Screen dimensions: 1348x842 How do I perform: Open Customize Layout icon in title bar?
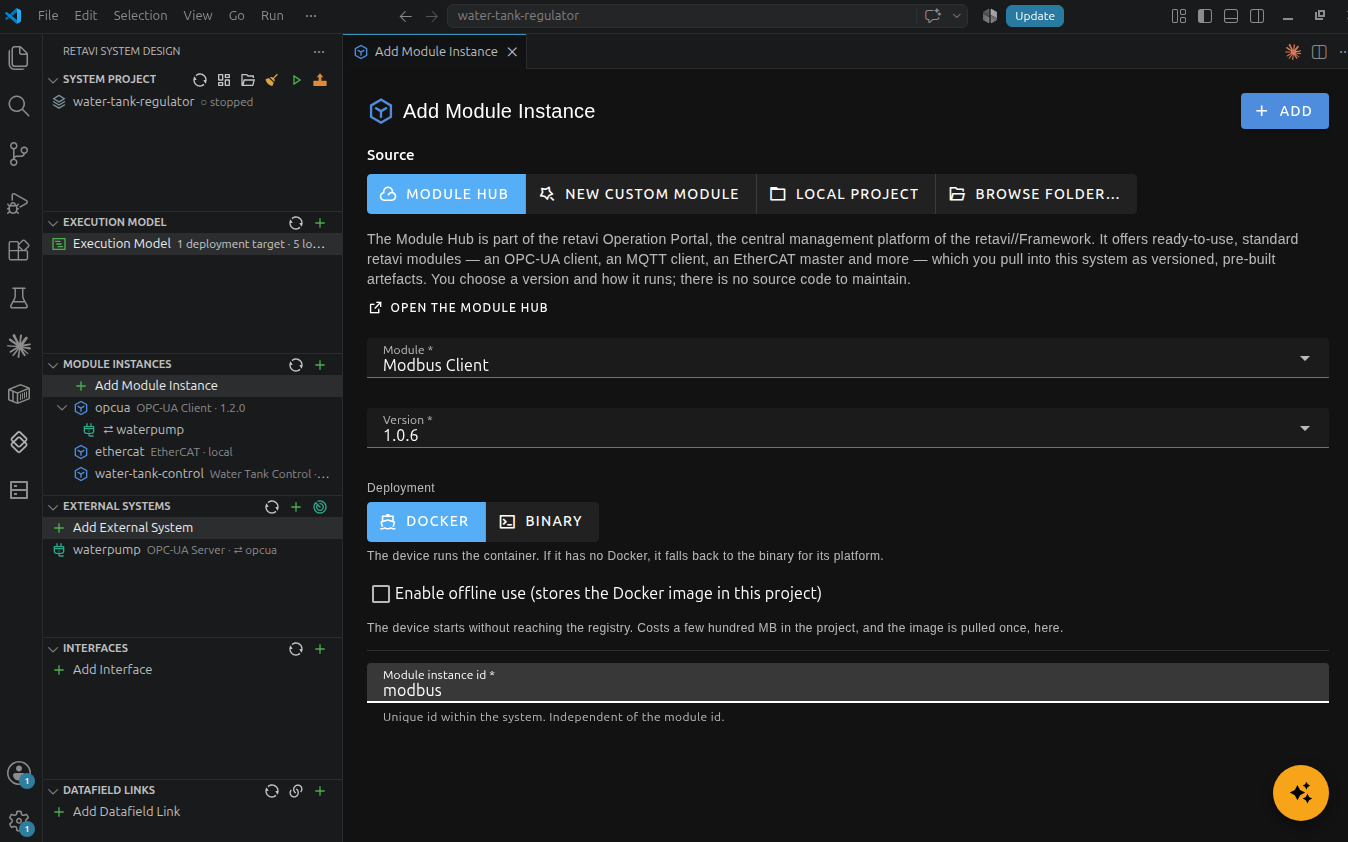point(1179,16)
